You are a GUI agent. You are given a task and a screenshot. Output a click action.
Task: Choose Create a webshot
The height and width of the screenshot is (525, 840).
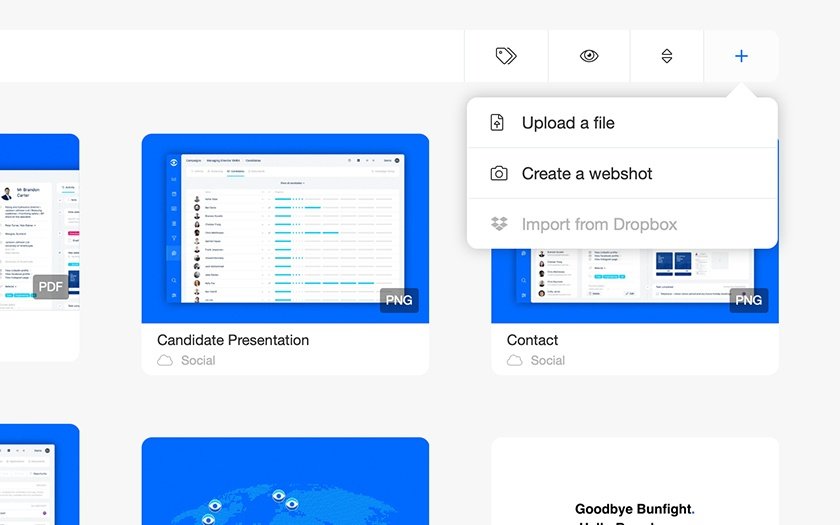click(622, 174)
